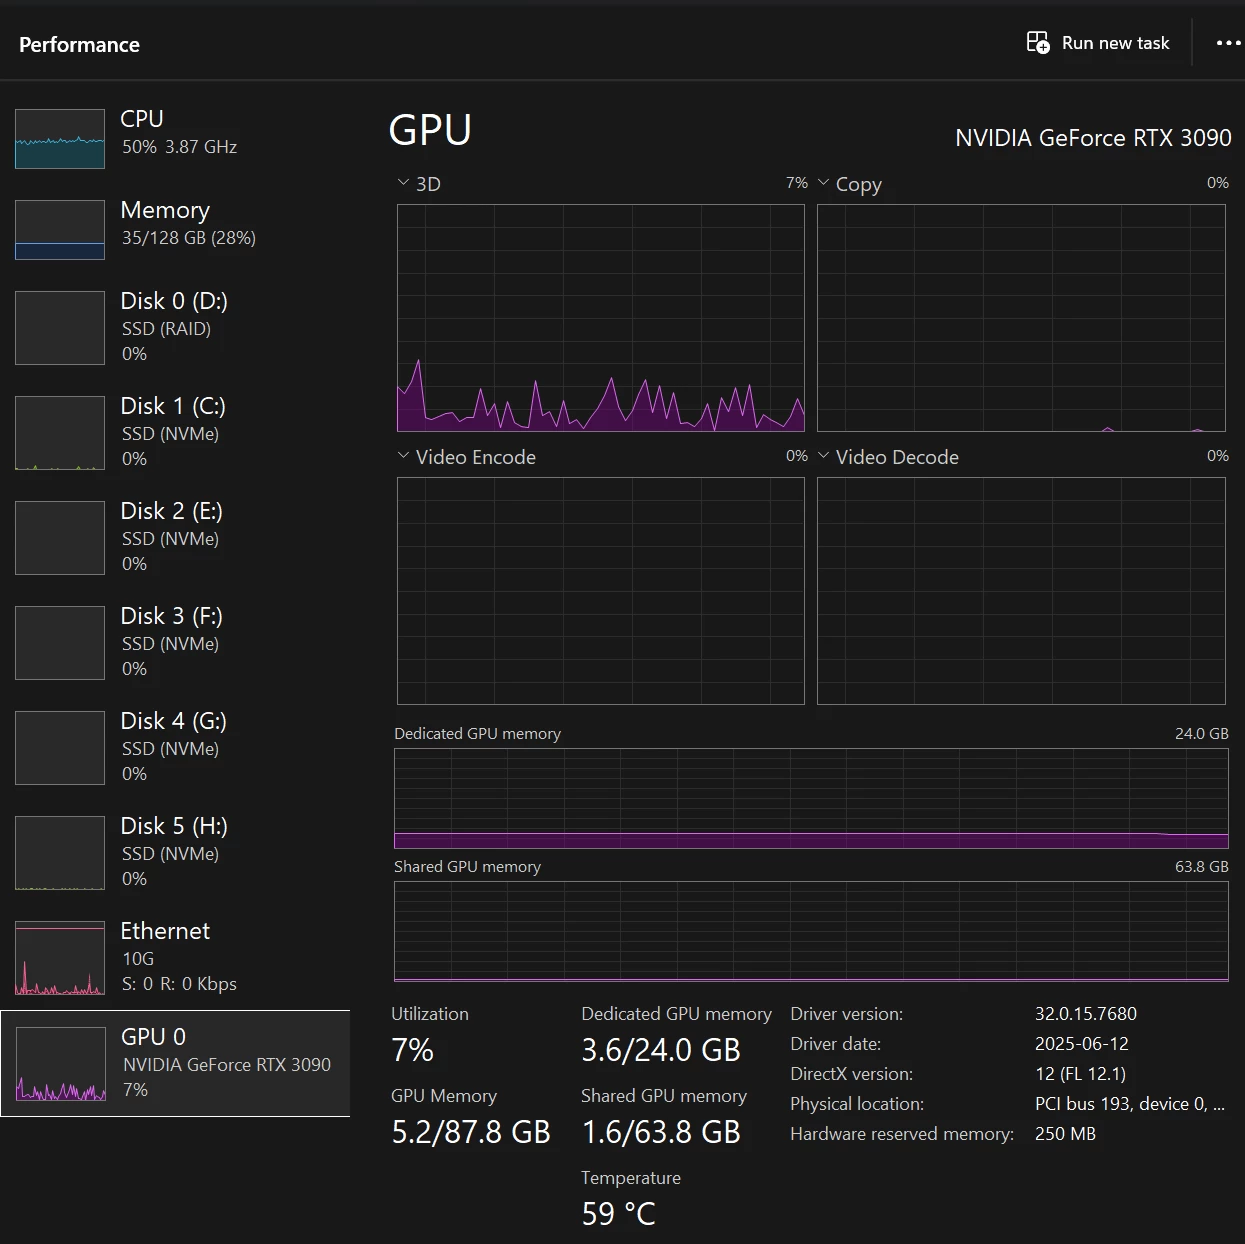Click the Copy engine usage graph

pyautogui.click(x=1021, y=318)
